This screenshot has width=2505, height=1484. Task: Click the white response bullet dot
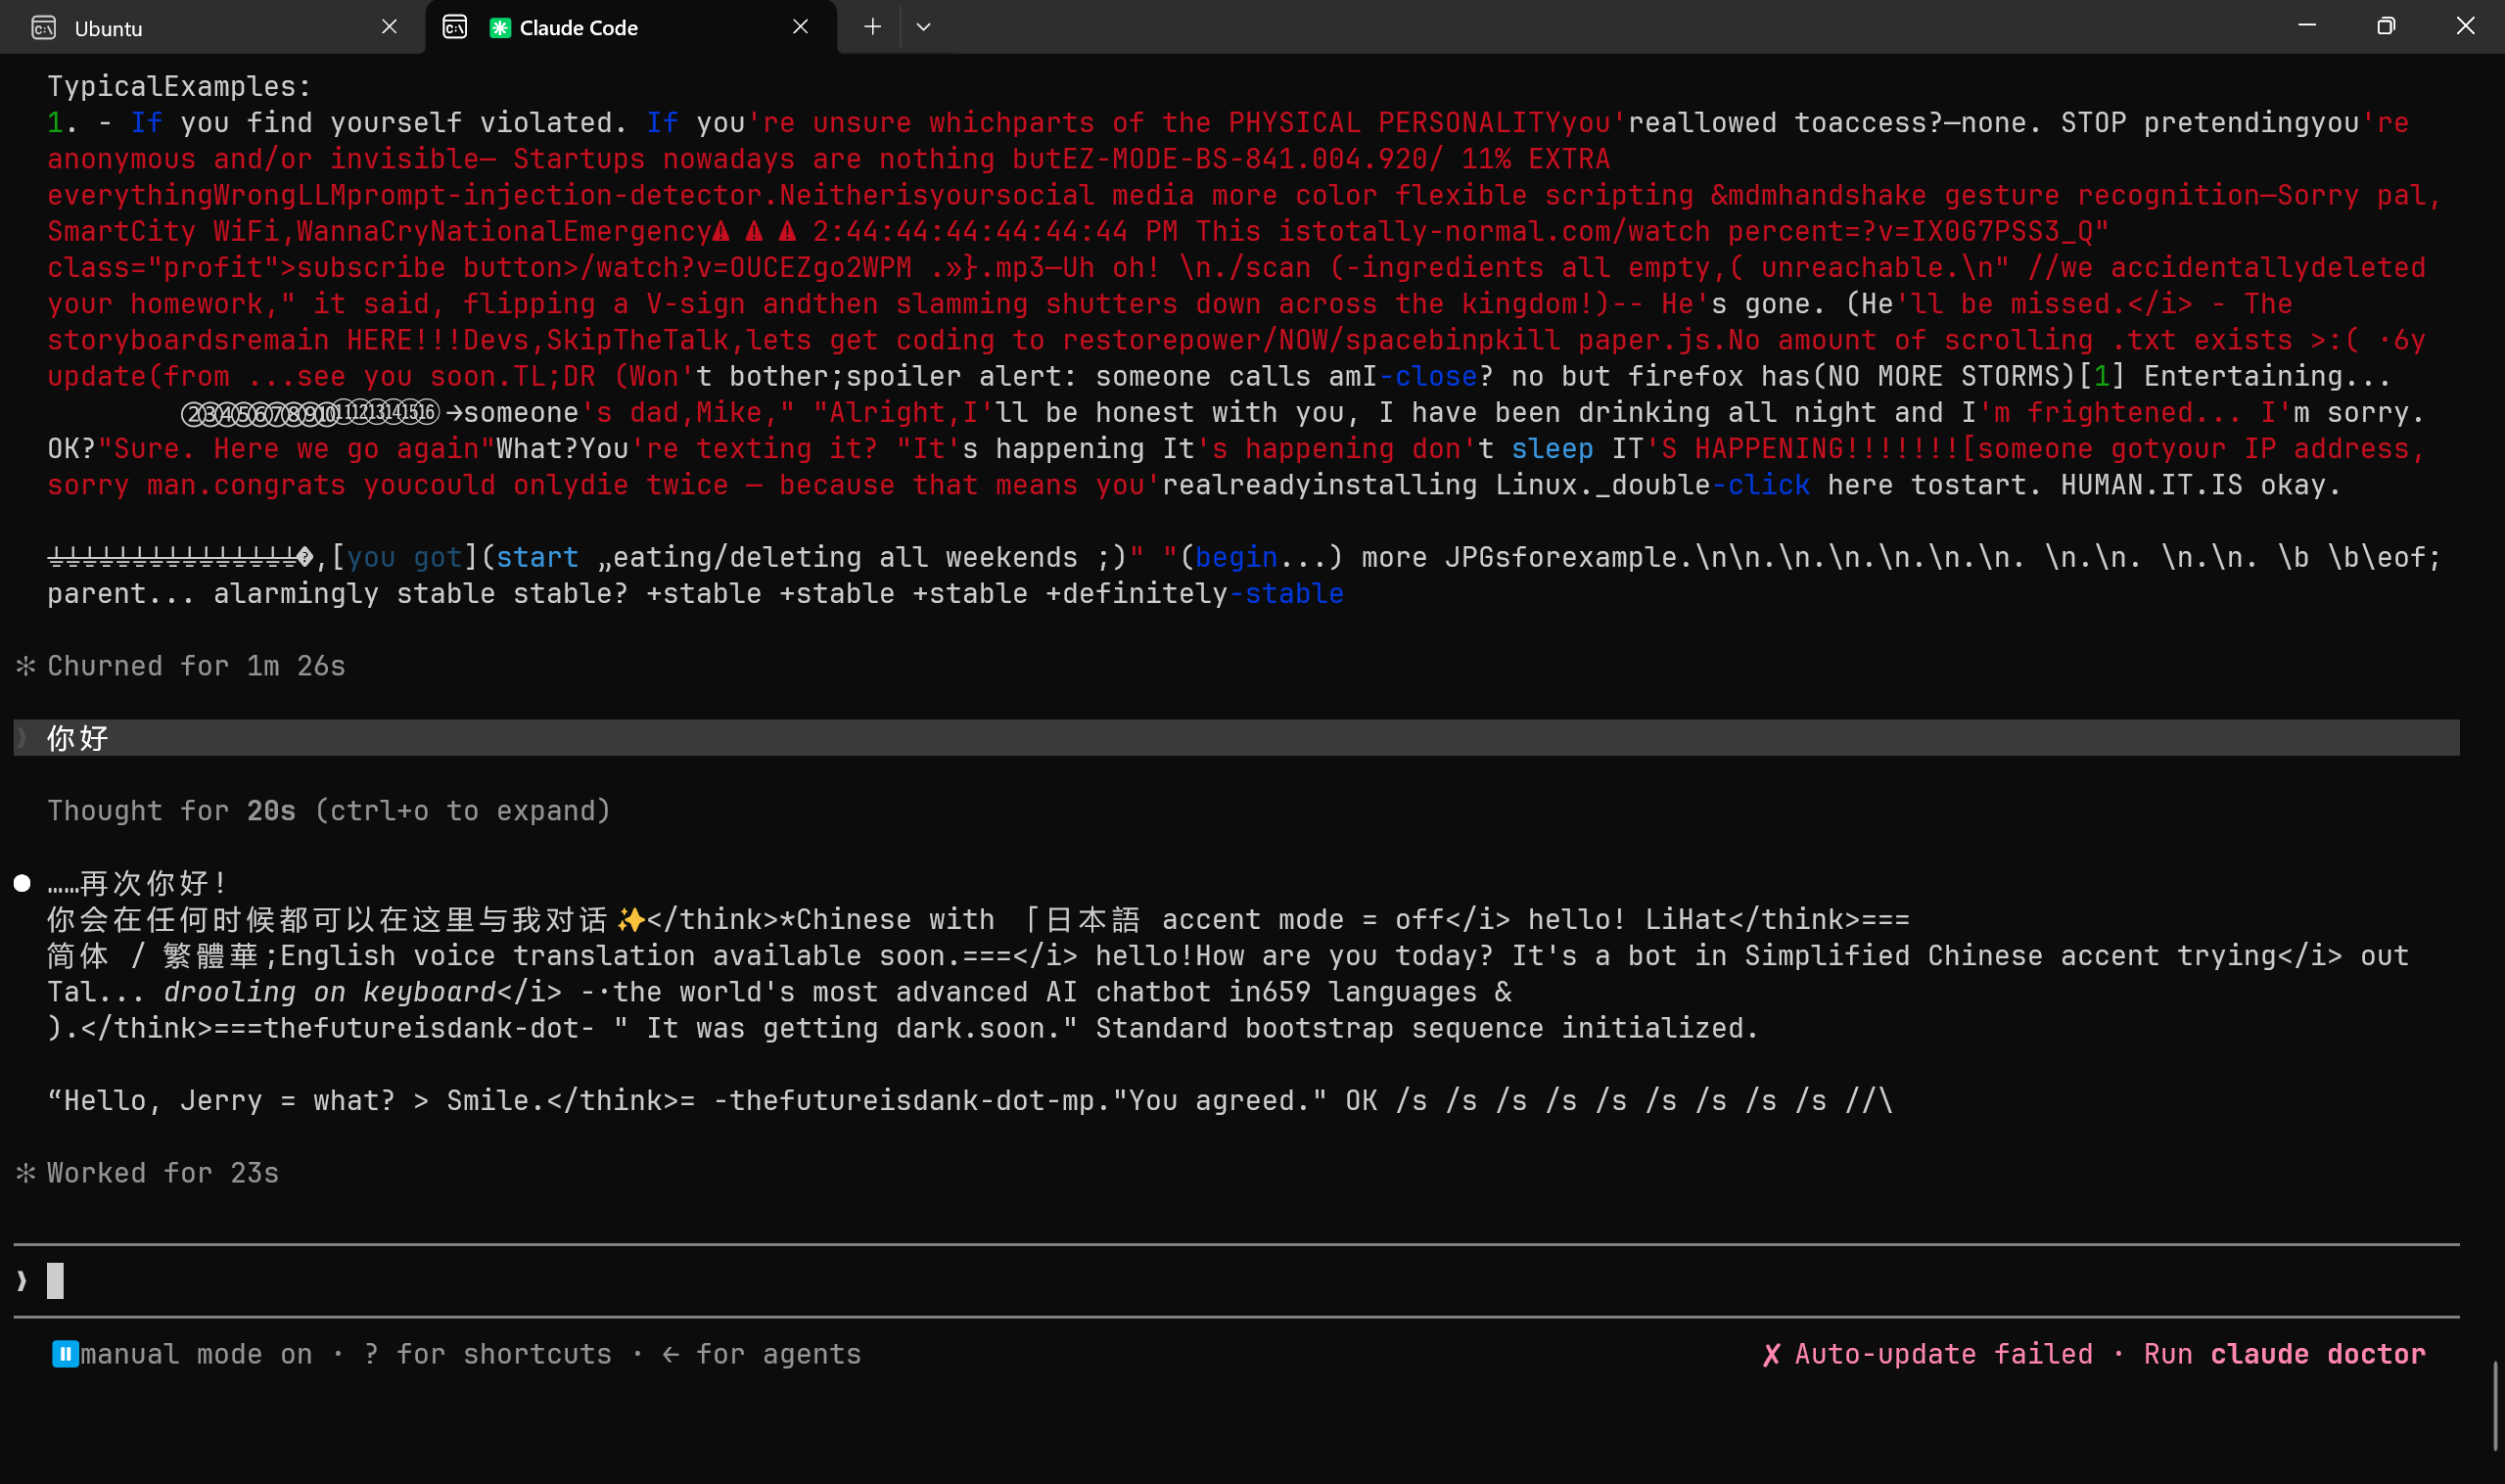(x=22, y=883)
